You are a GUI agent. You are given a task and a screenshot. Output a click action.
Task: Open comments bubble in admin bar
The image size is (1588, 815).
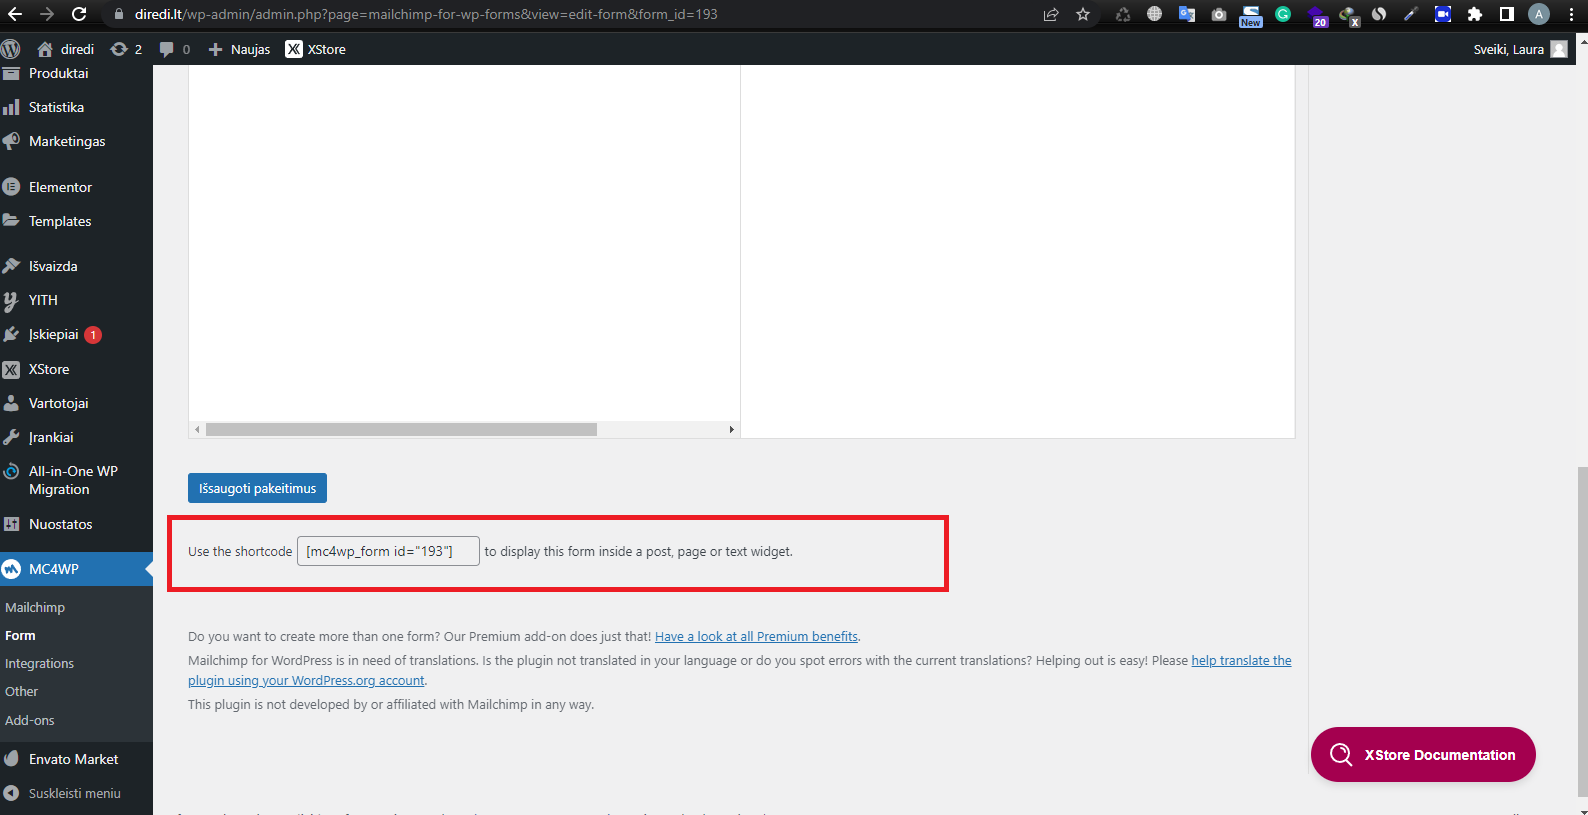pyautogui.click(x=175, y=49)
